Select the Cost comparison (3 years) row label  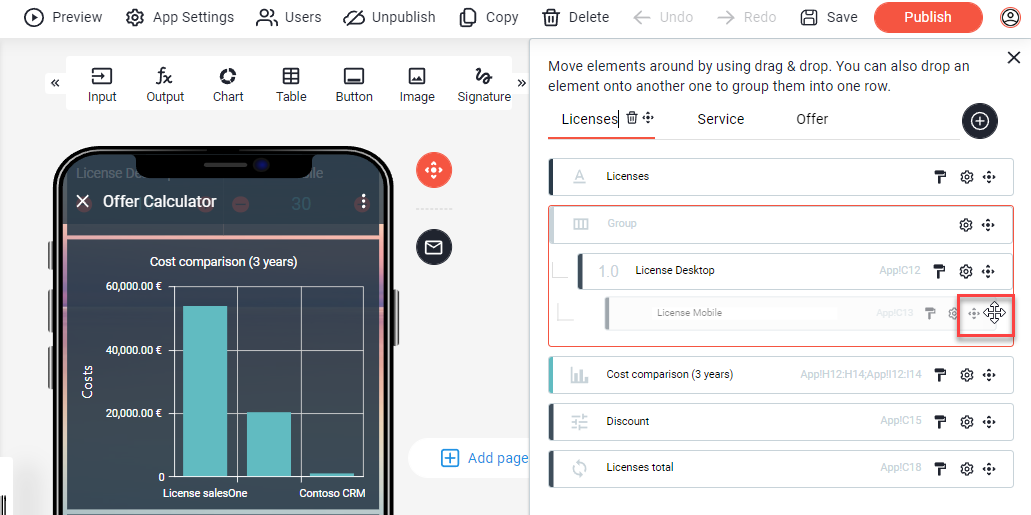[x=669, y=374]
